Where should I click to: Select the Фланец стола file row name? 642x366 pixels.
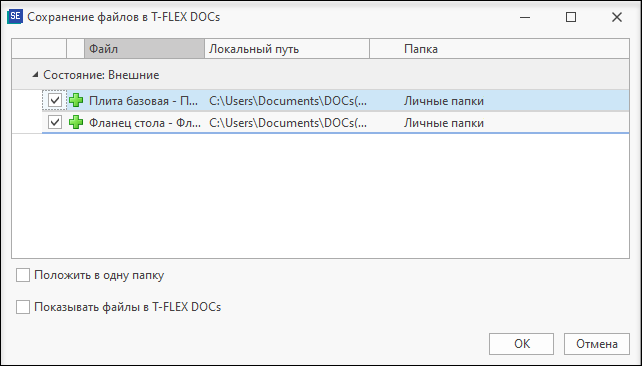(145, 122)
